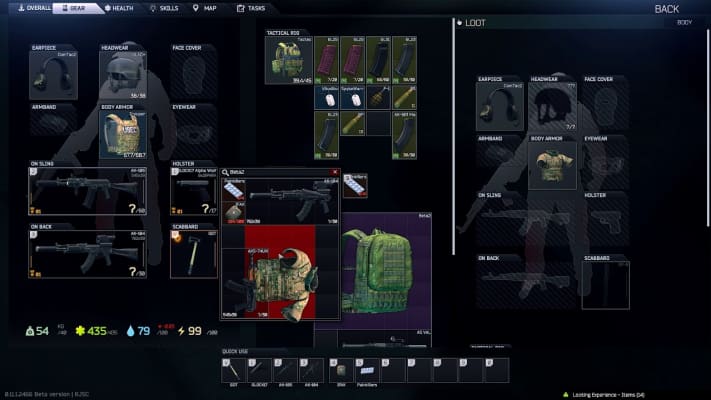The width and height of the screenshot is (711, 400).
Task: Click the Painkillers quick use slot
Action: pyautogui.click(x=366, y=369)
